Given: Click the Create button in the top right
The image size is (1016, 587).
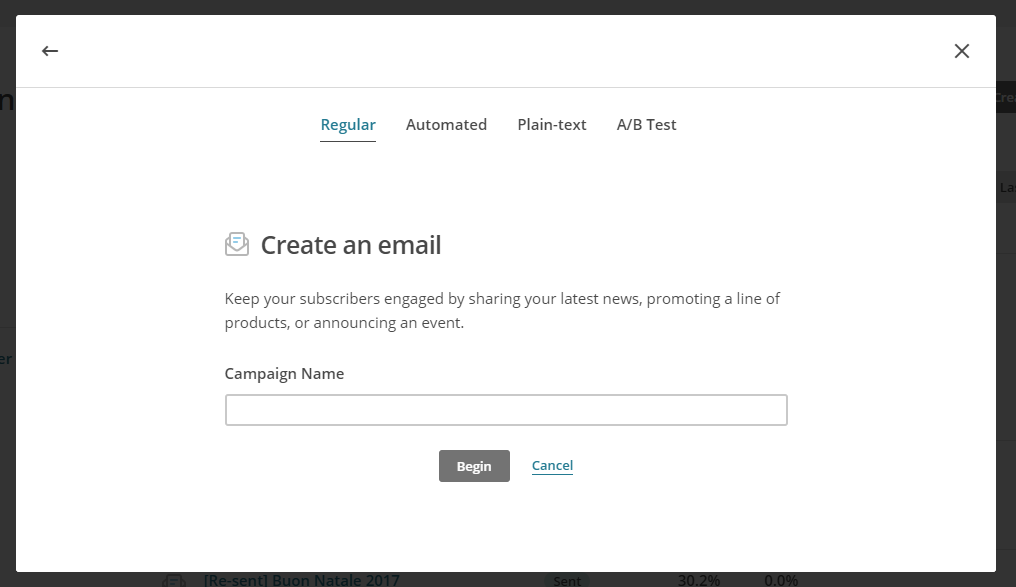Looking at the screenshot, I should click(1008, 98).
